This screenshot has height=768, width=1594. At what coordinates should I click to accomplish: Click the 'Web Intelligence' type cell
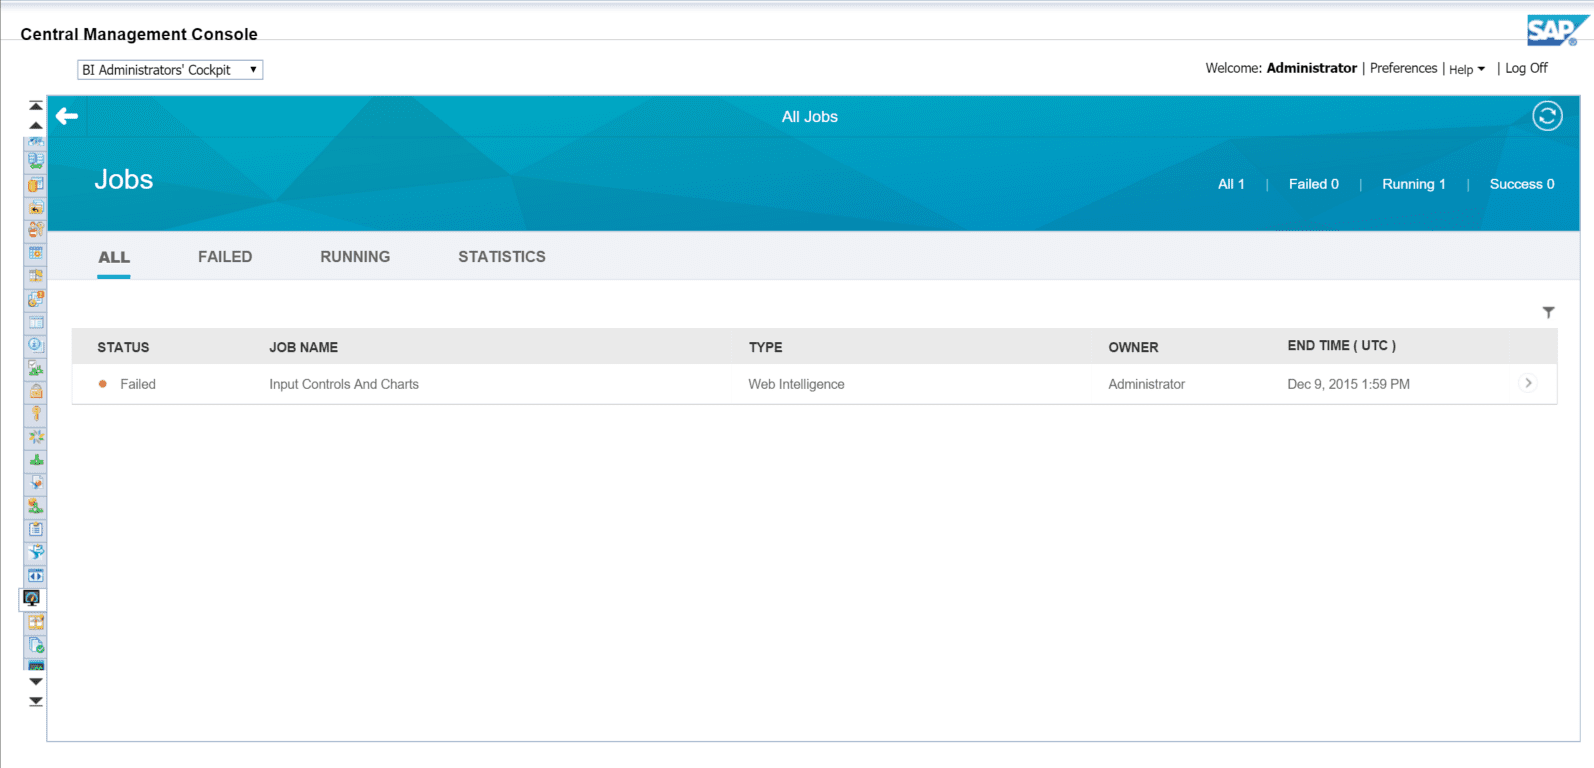point(796,384)
